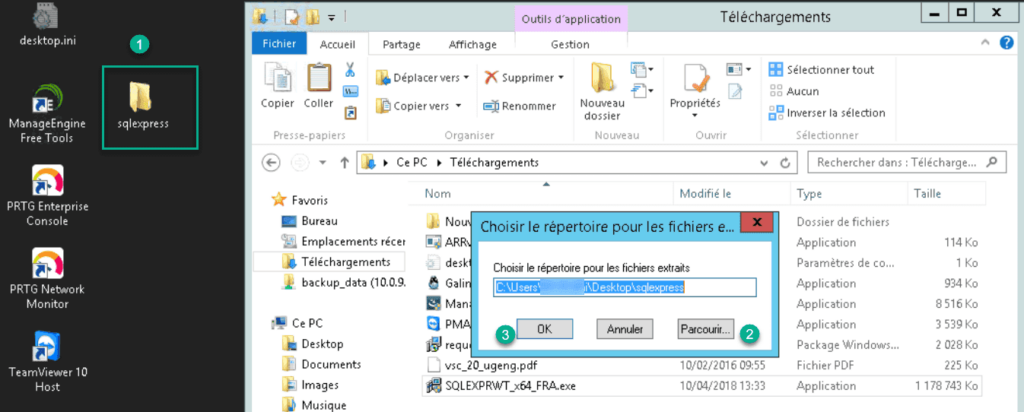
Task: Open the recent locations arrow beside the navigation buttons
Action: (322, 163)
